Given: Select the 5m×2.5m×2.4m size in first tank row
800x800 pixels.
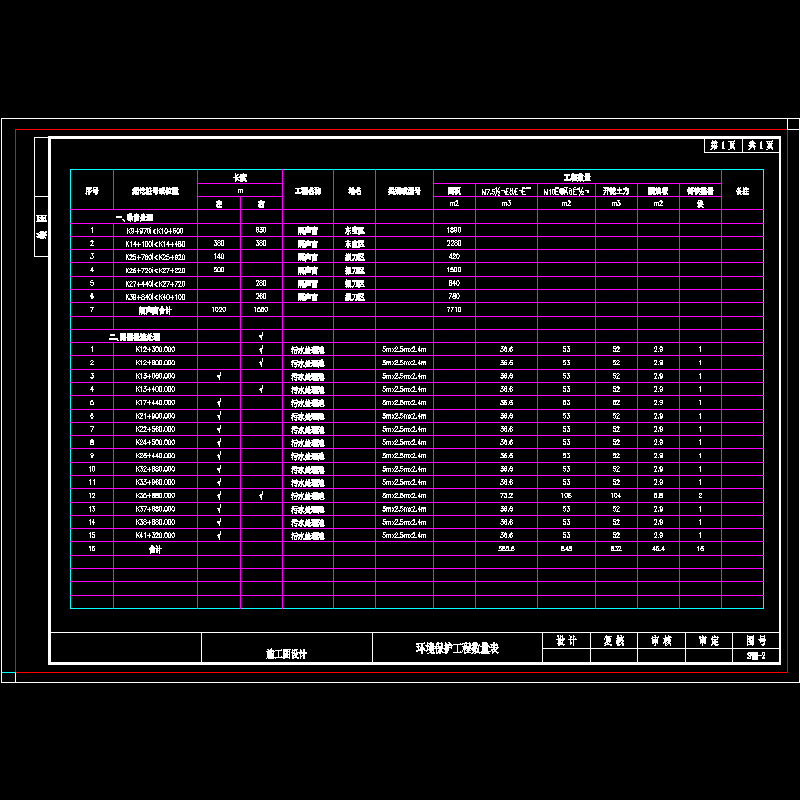Looking at the screenshot, I should tap(404, 349).
